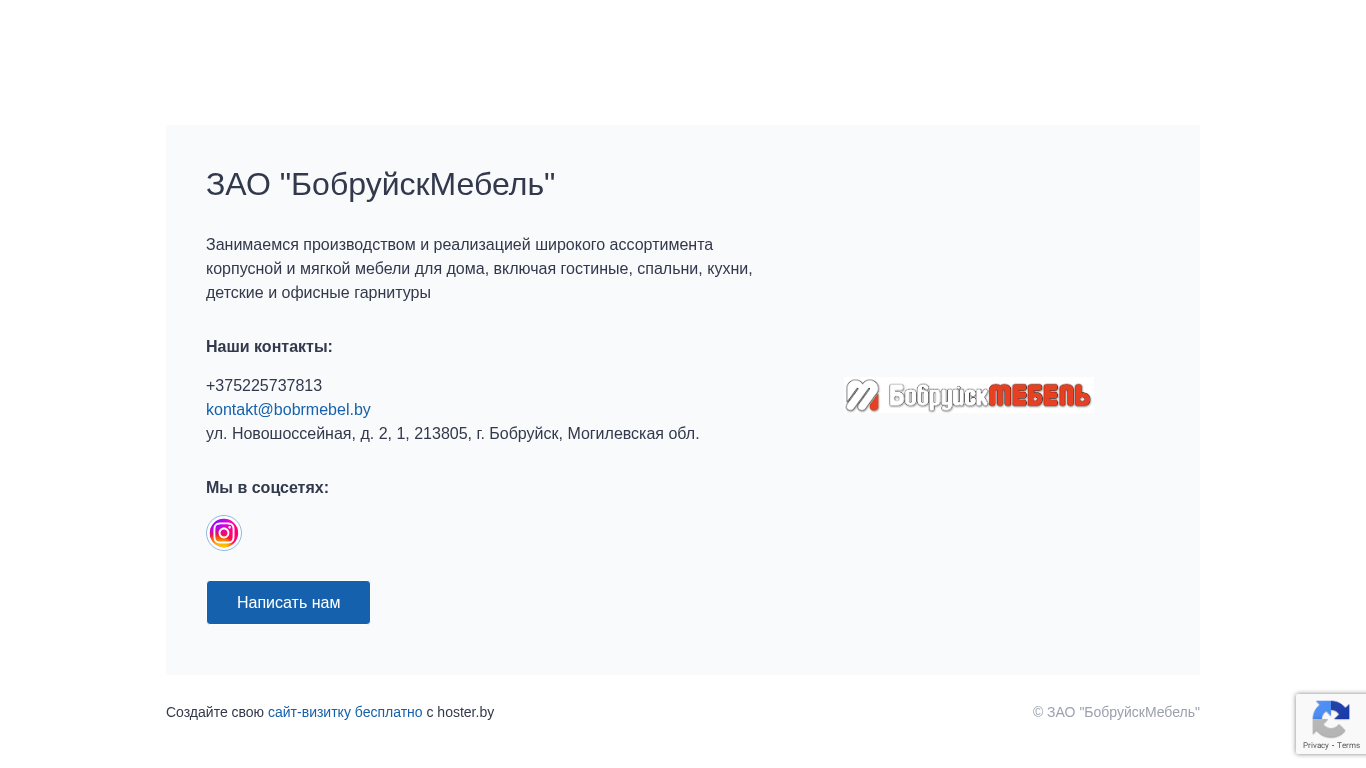The width and height of the screenshot is (1366, 768).
Task: Click the "Создайте свою" footer text
Action: 215,712
